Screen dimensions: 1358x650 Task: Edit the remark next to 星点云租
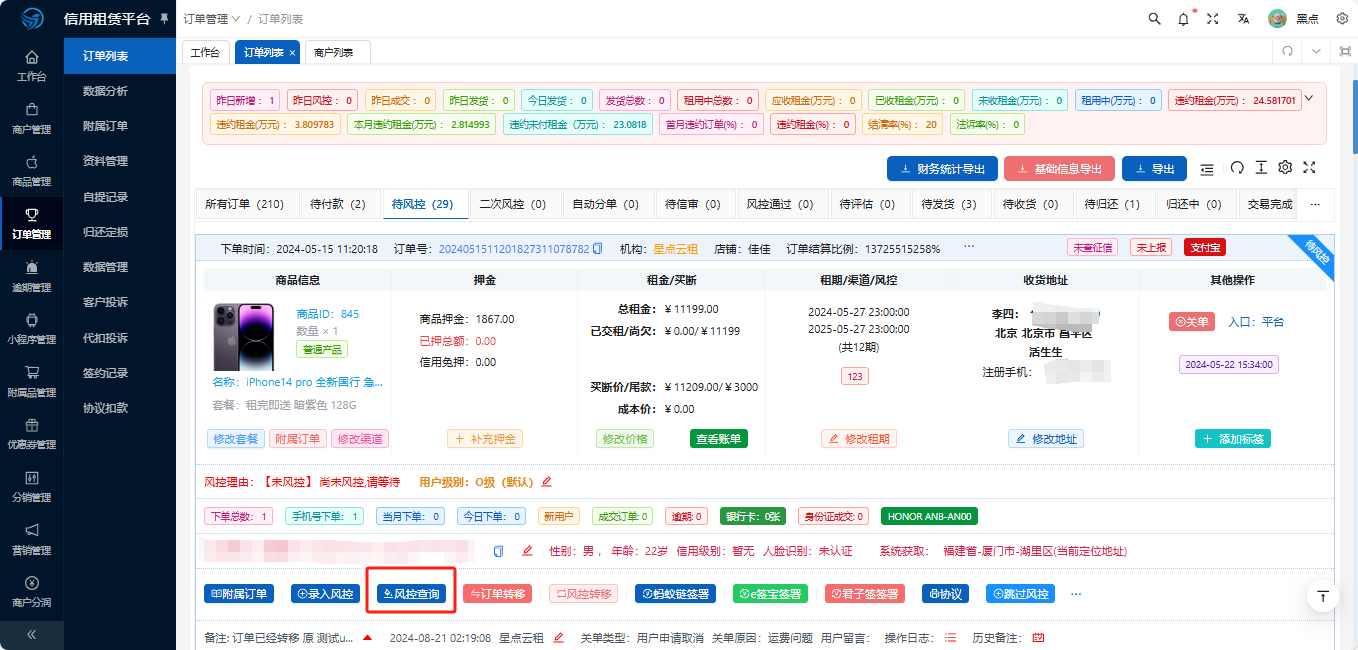tap(558, 638)
